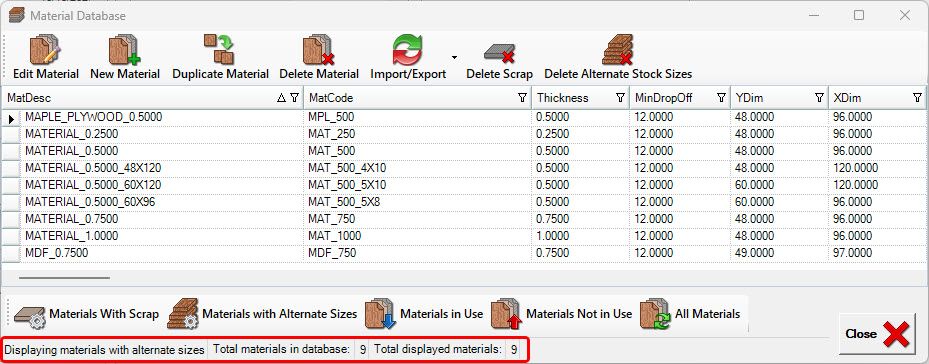The width and height of the screenshot is (929, 364).
Task: Open the YDim column filter
Action: 819,98
